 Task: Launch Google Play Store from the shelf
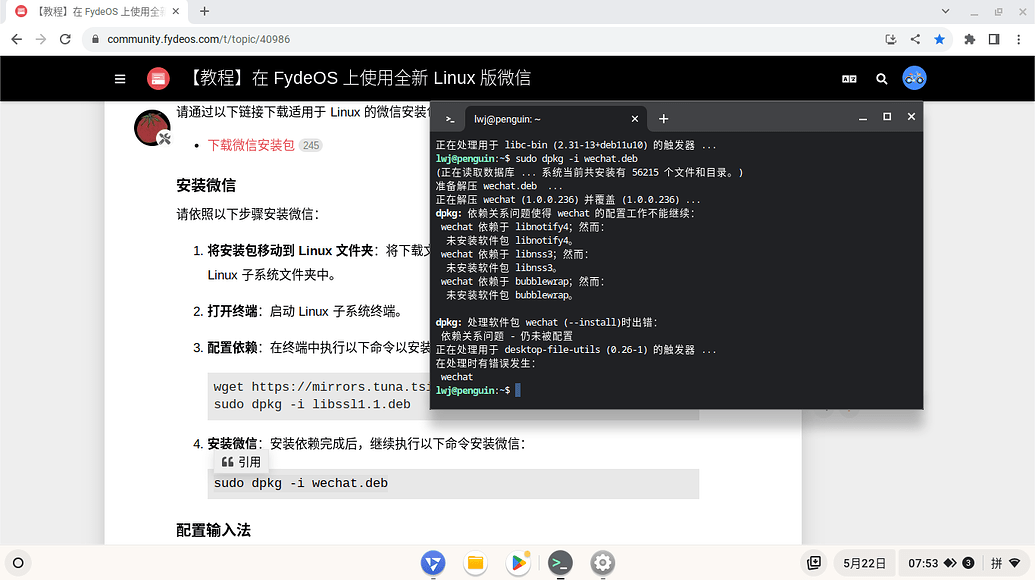(517, 563)
